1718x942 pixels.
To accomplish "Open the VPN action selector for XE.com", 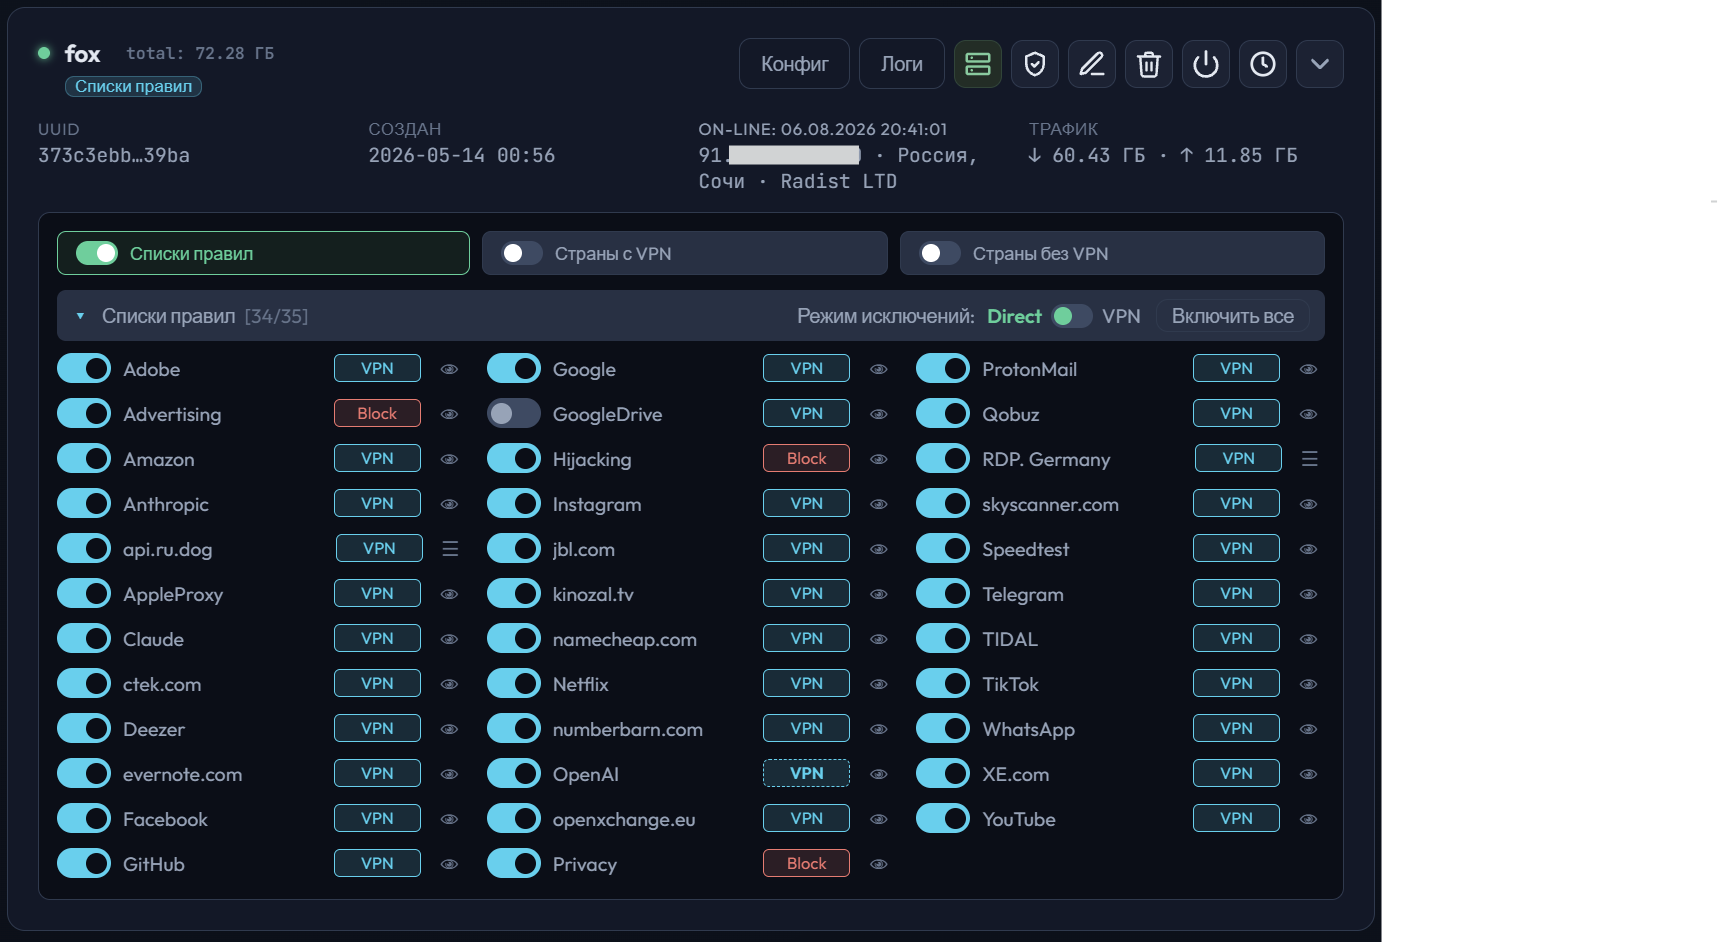I will point(1236,774).
